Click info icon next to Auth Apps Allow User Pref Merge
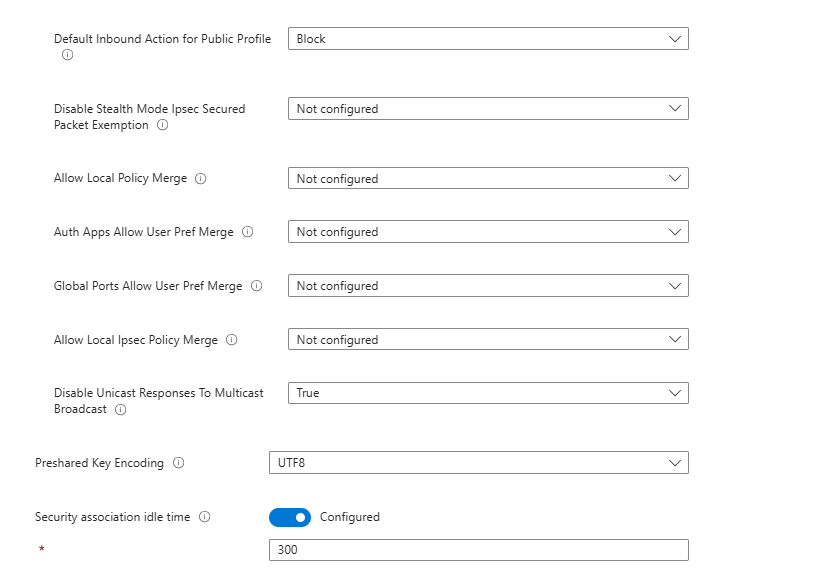The height and width of the screenshot is (585, 822). [x=247, y=232]
